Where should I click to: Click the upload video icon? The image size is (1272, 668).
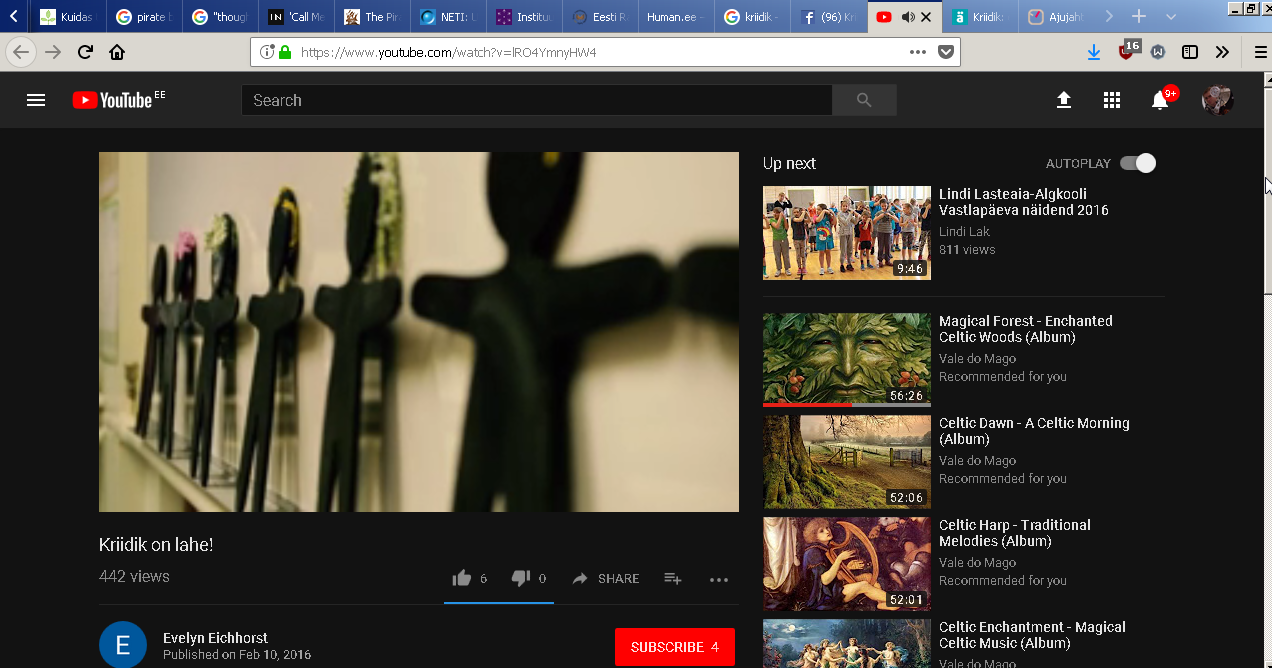coord(1064,100)
